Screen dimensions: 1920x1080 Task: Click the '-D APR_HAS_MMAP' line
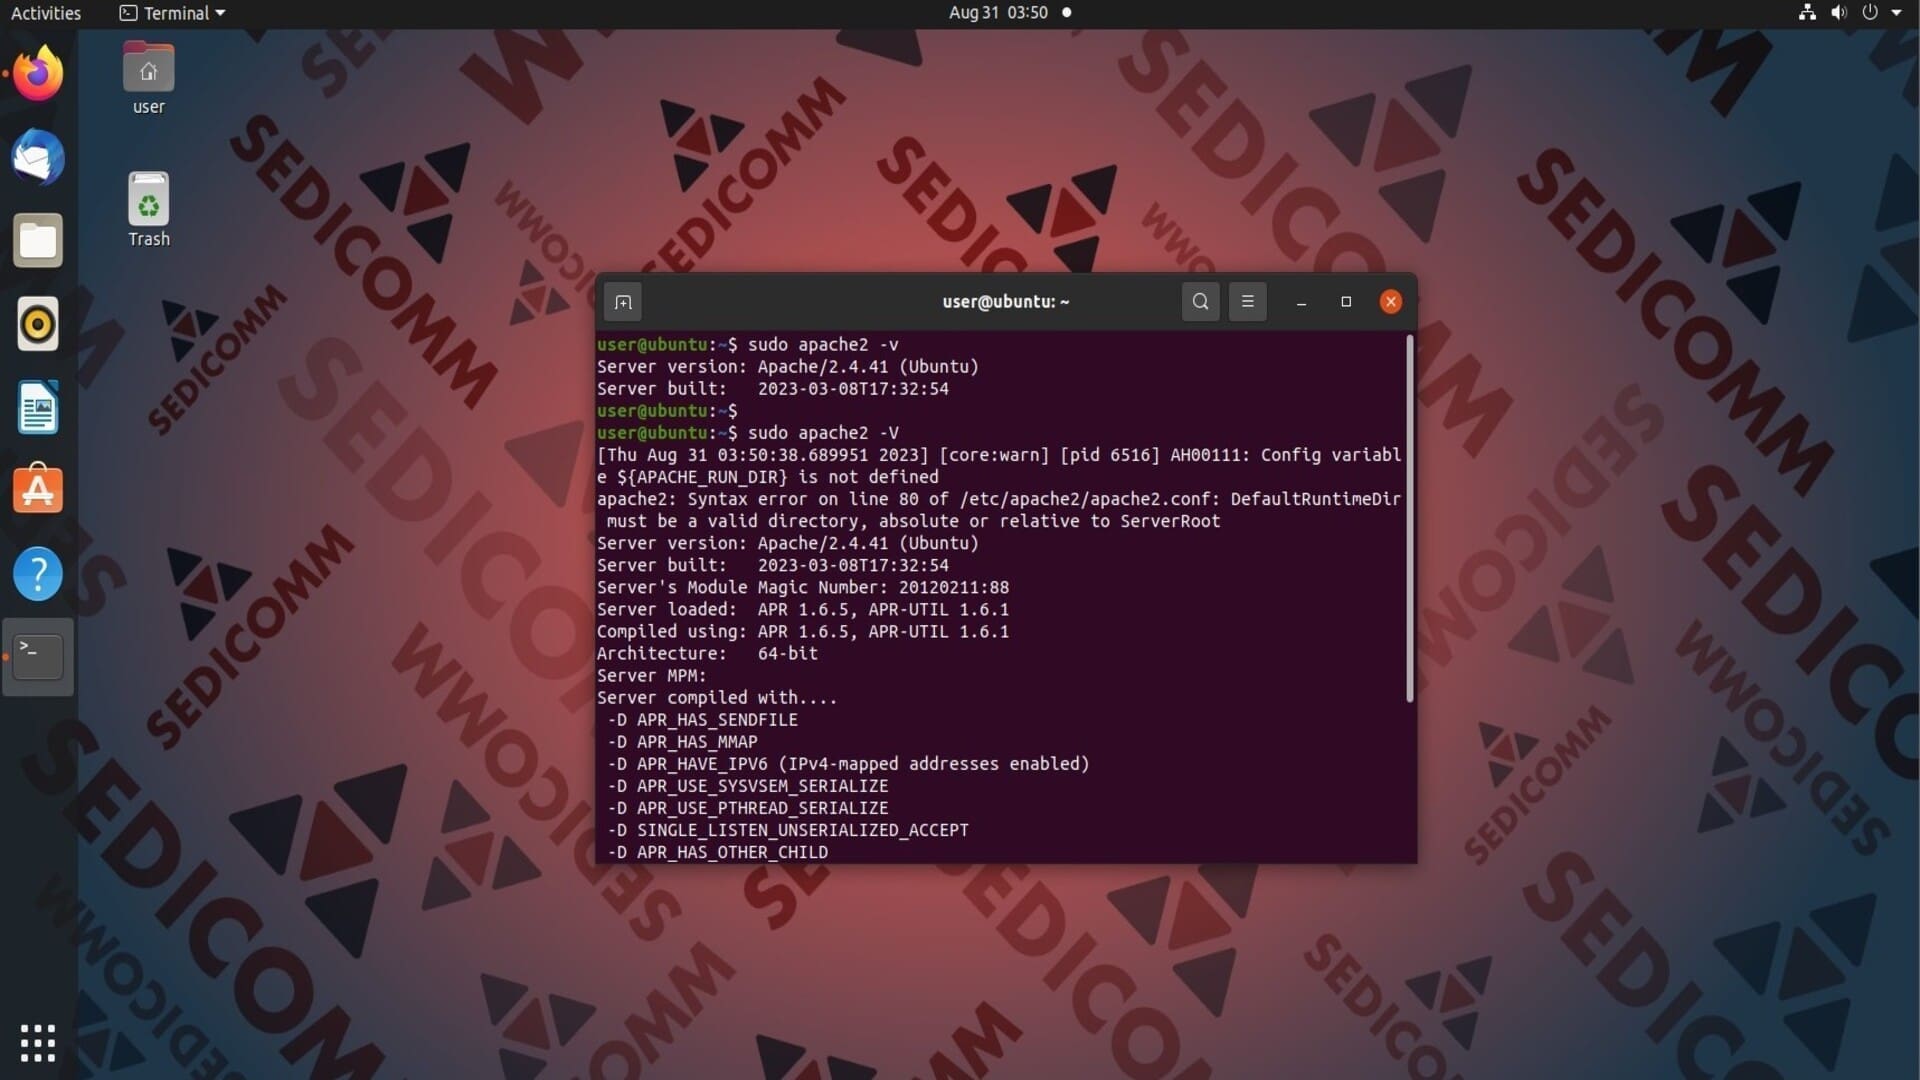point(682,741)
